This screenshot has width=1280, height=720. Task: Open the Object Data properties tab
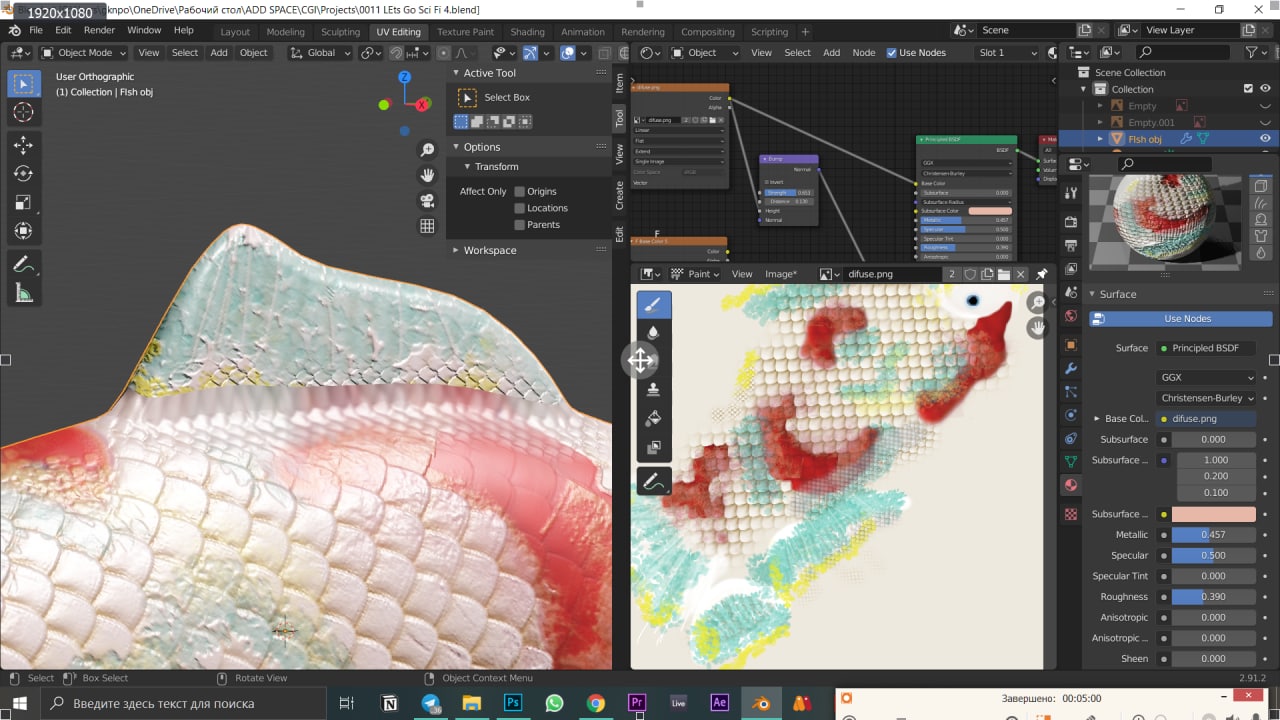pos(1071,462)
